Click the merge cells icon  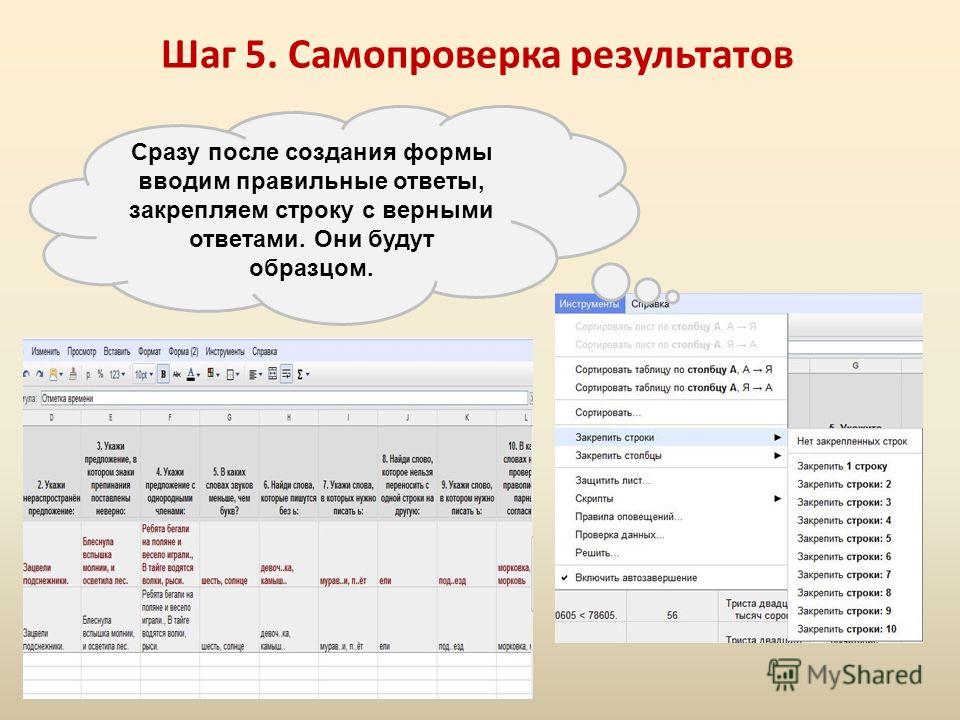272,374
